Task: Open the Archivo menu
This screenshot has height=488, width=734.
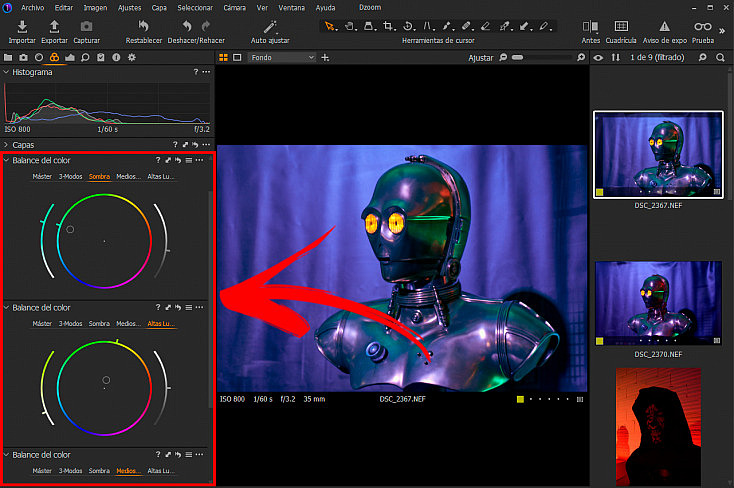Action: click(x=33, y=7)
